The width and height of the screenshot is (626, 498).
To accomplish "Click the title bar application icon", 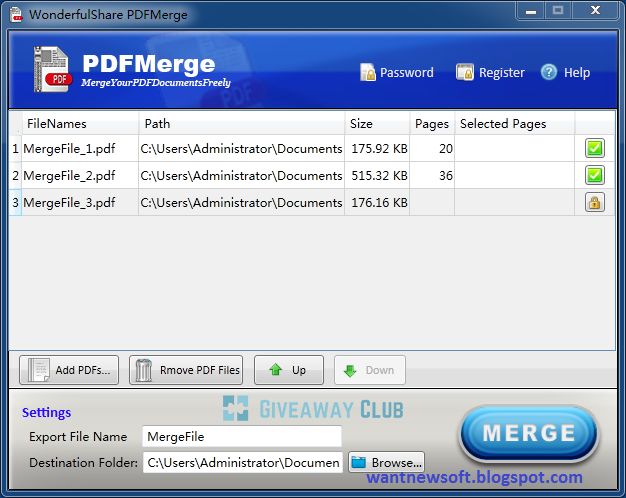I will point(16,14).
